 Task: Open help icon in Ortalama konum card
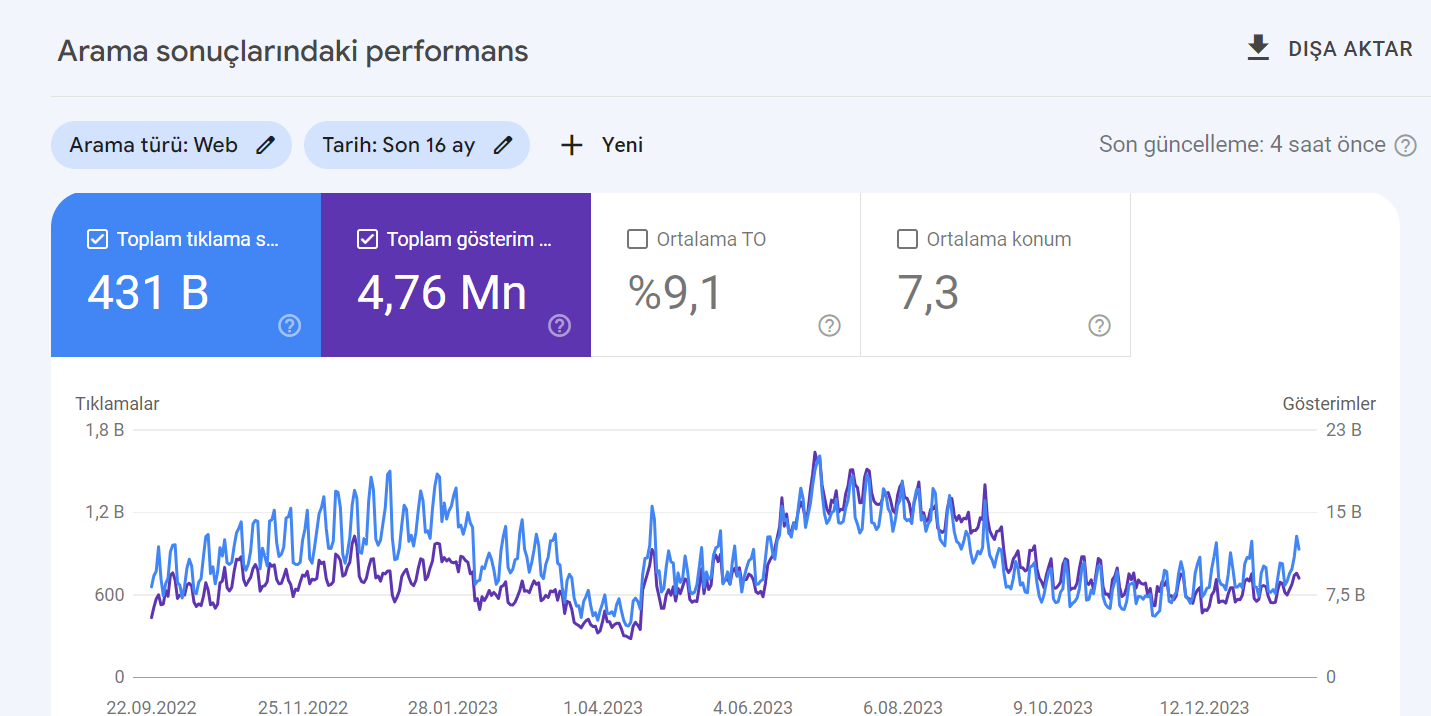1099,325
